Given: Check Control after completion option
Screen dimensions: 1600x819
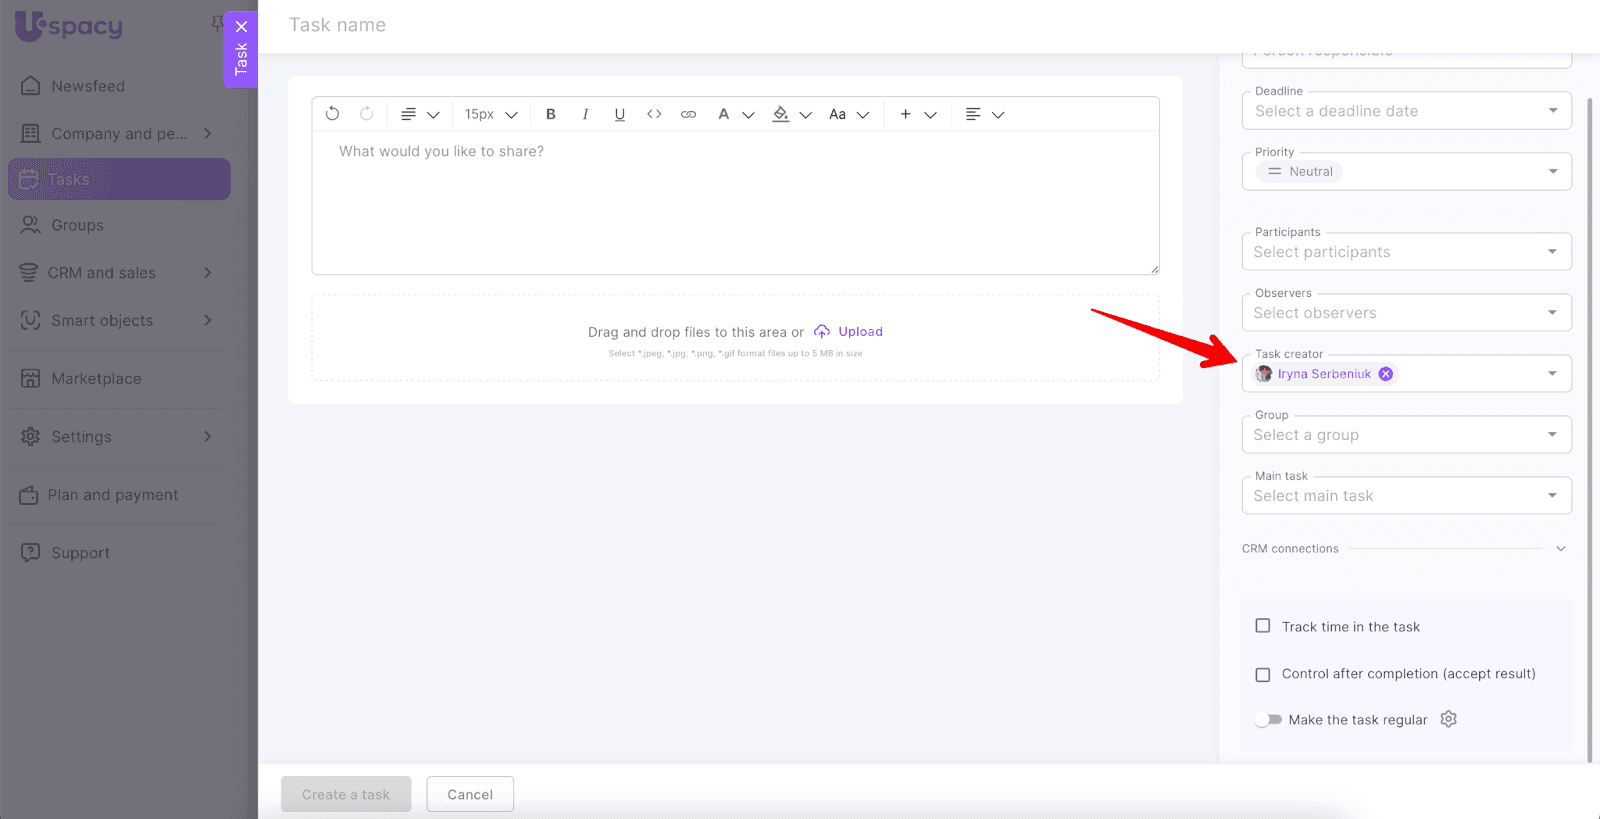Looking at the screenshot, I should 1263,674.
